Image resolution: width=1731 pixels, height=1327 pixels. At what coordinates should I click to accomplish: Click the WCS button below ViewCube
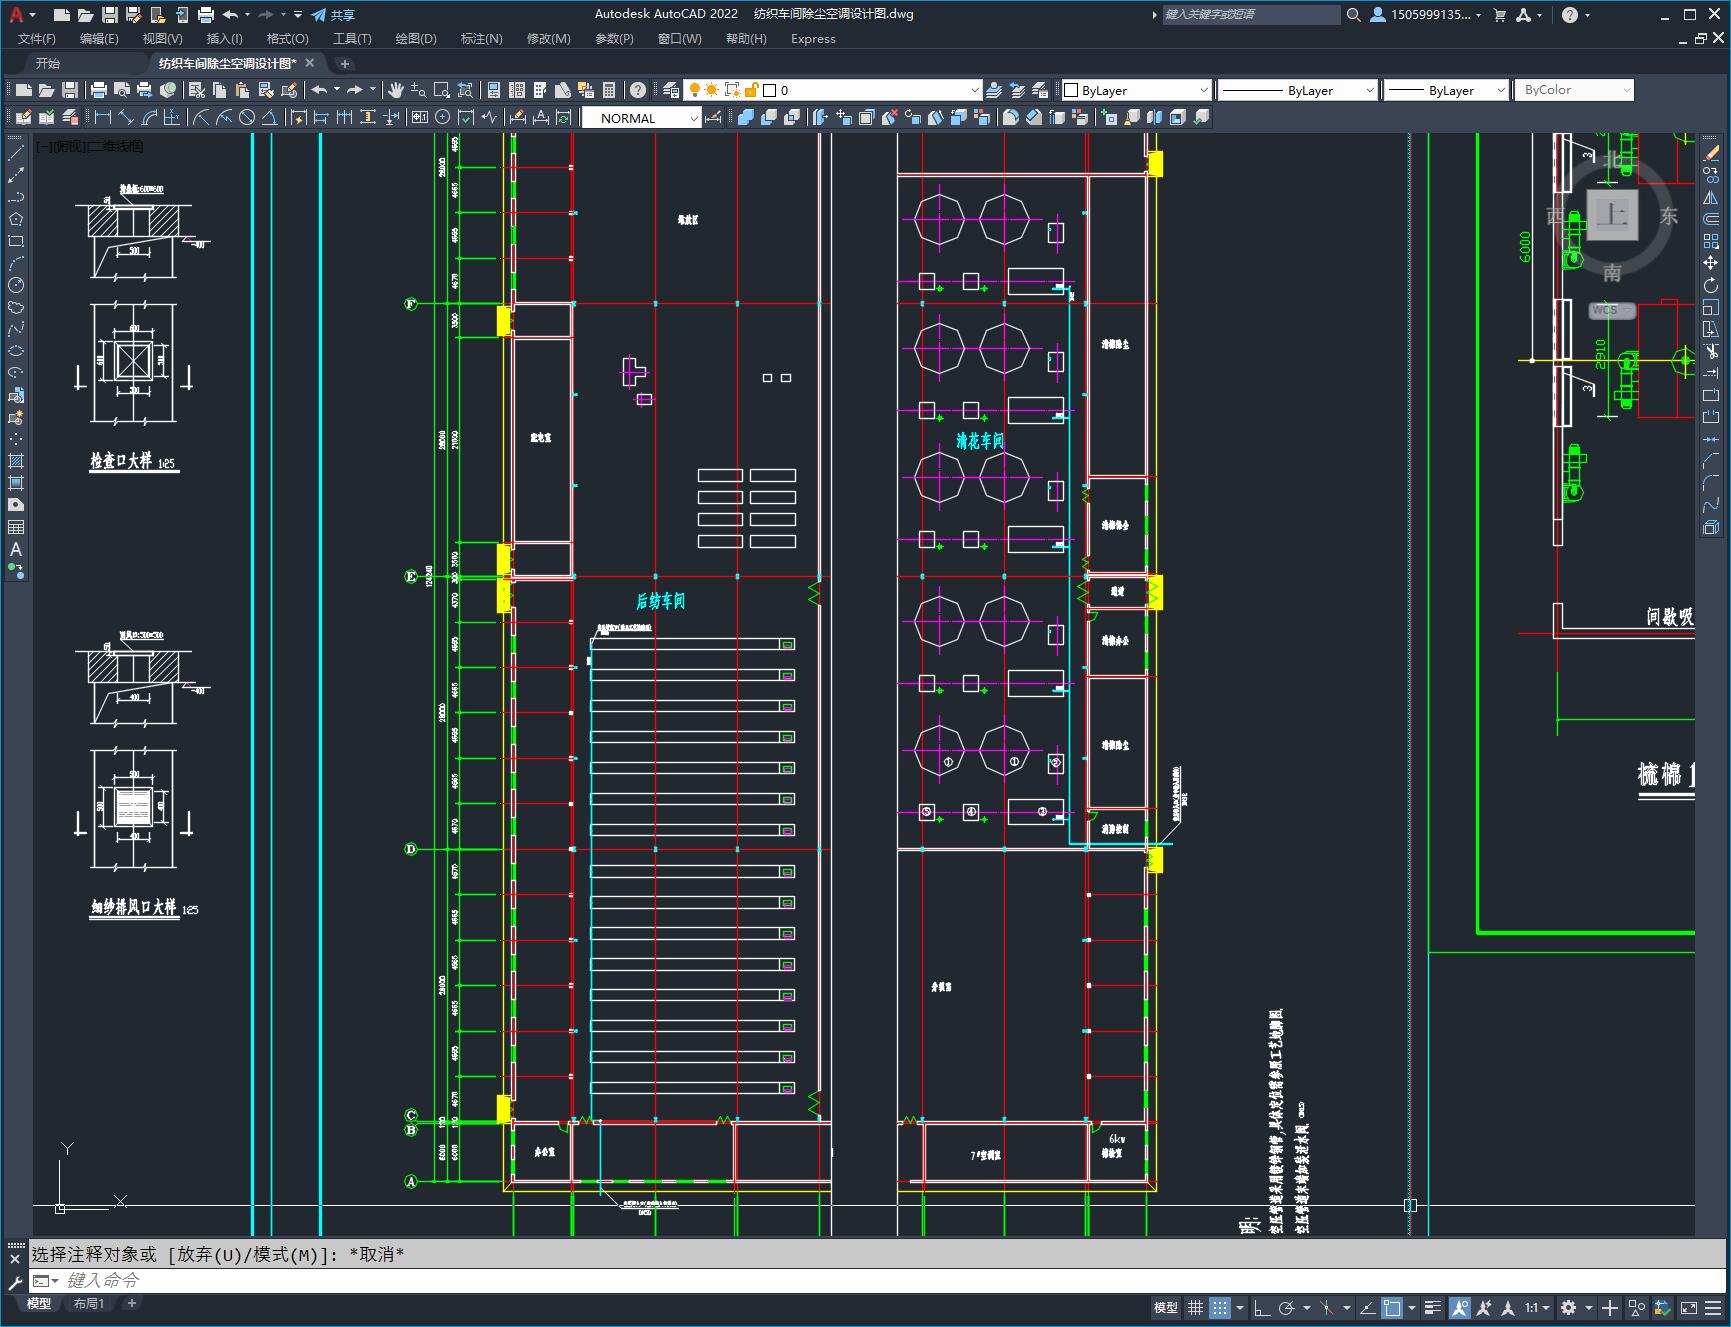(x=1611, y=310)
